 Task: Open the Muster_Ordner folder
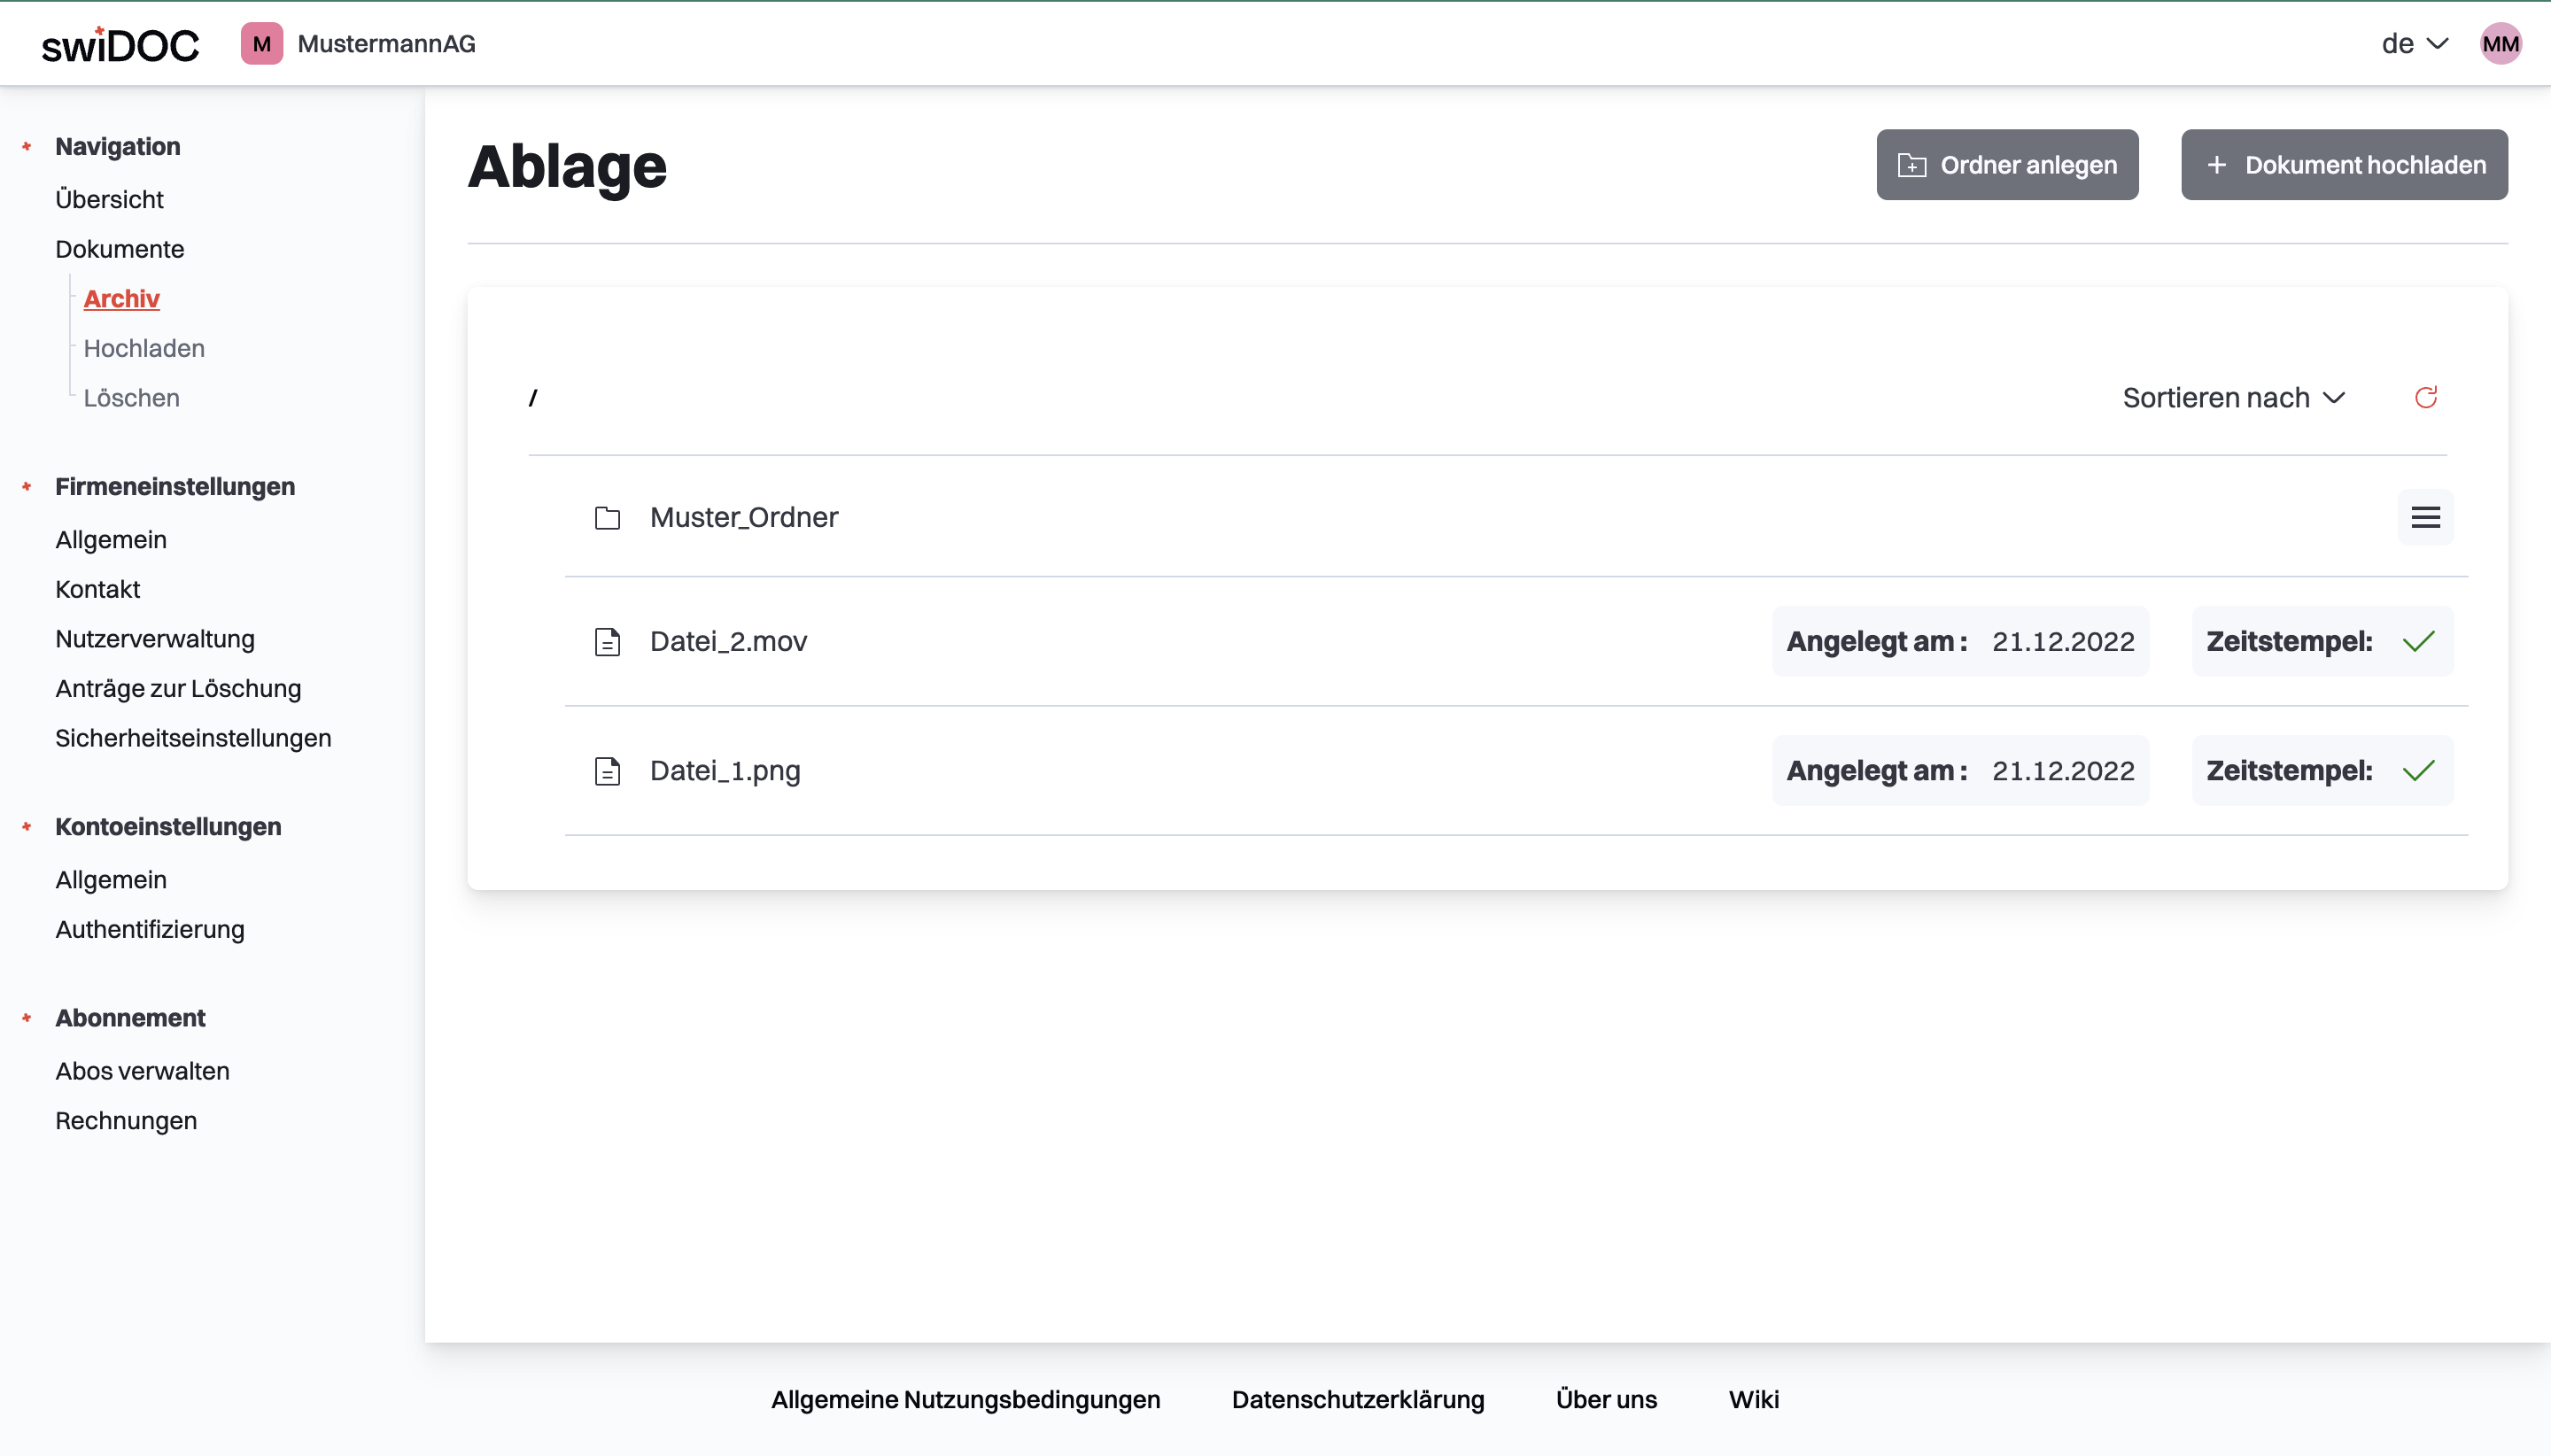(744, 518)
